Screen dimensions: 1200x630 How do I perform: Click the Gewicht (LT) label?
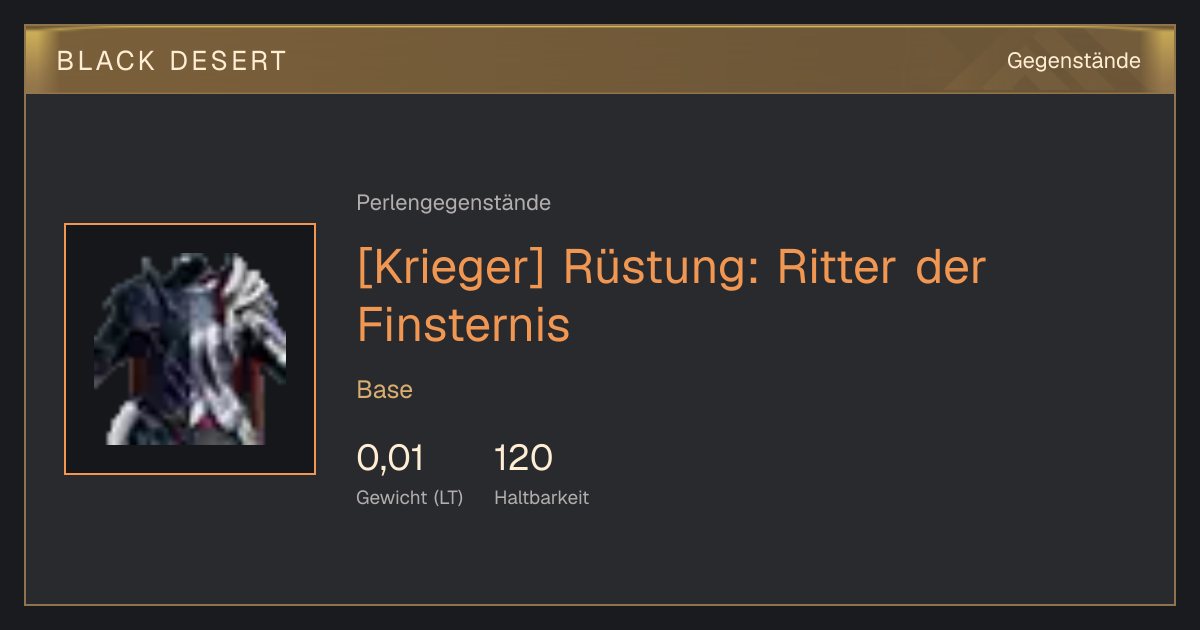(410, 497)
